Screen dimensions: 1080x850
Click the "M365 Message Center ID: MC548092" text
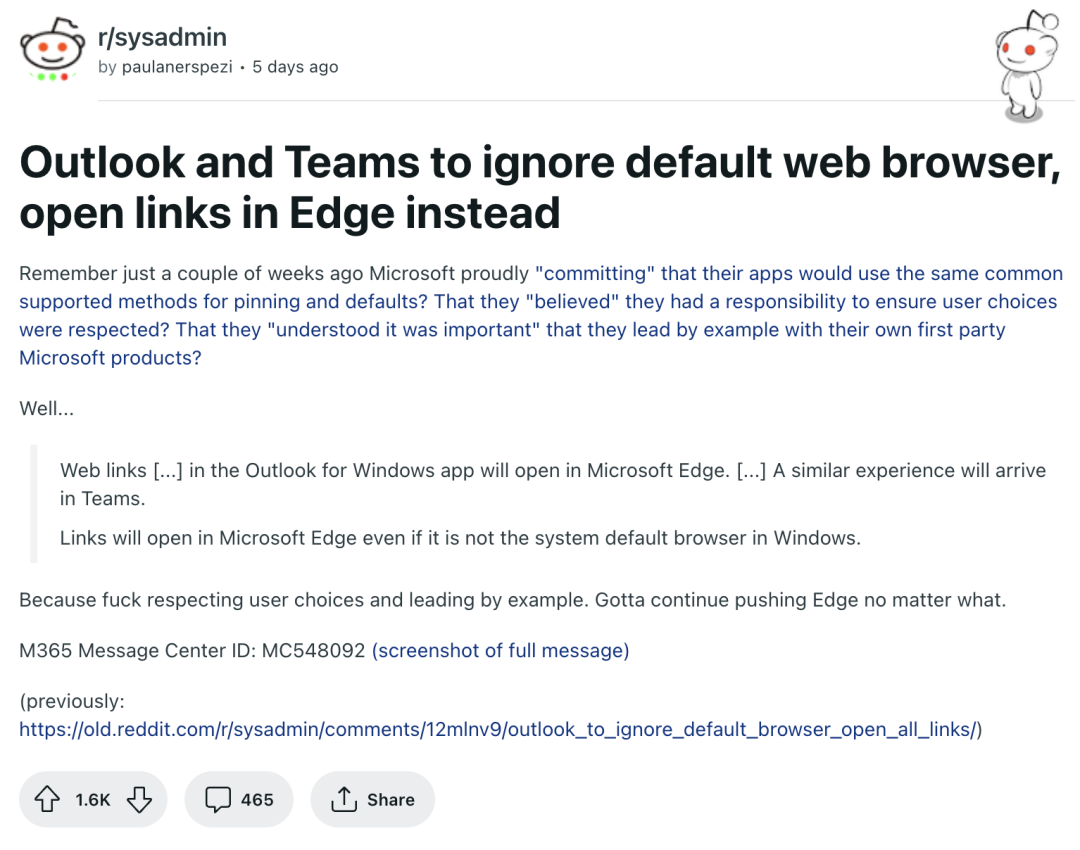pos(192,650)
